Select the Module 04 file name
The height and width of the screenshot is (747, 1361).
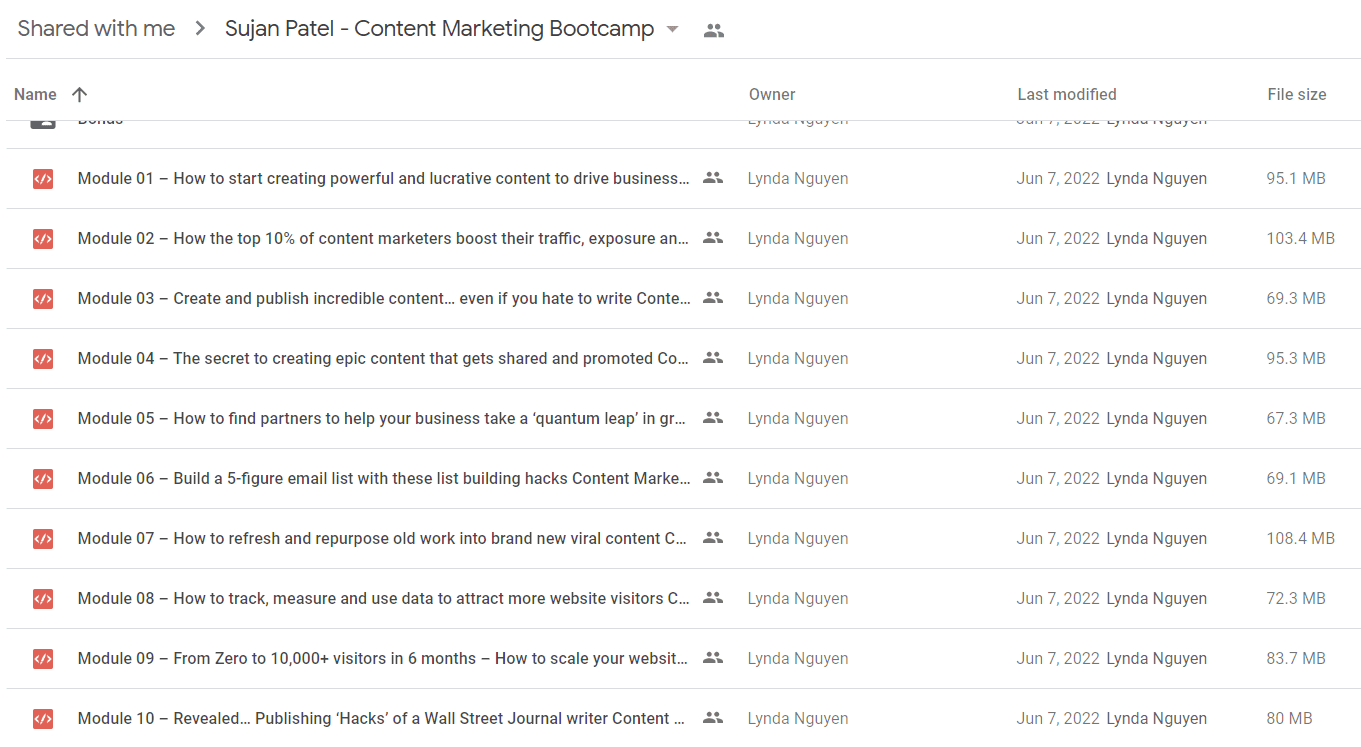click(384, 359)
